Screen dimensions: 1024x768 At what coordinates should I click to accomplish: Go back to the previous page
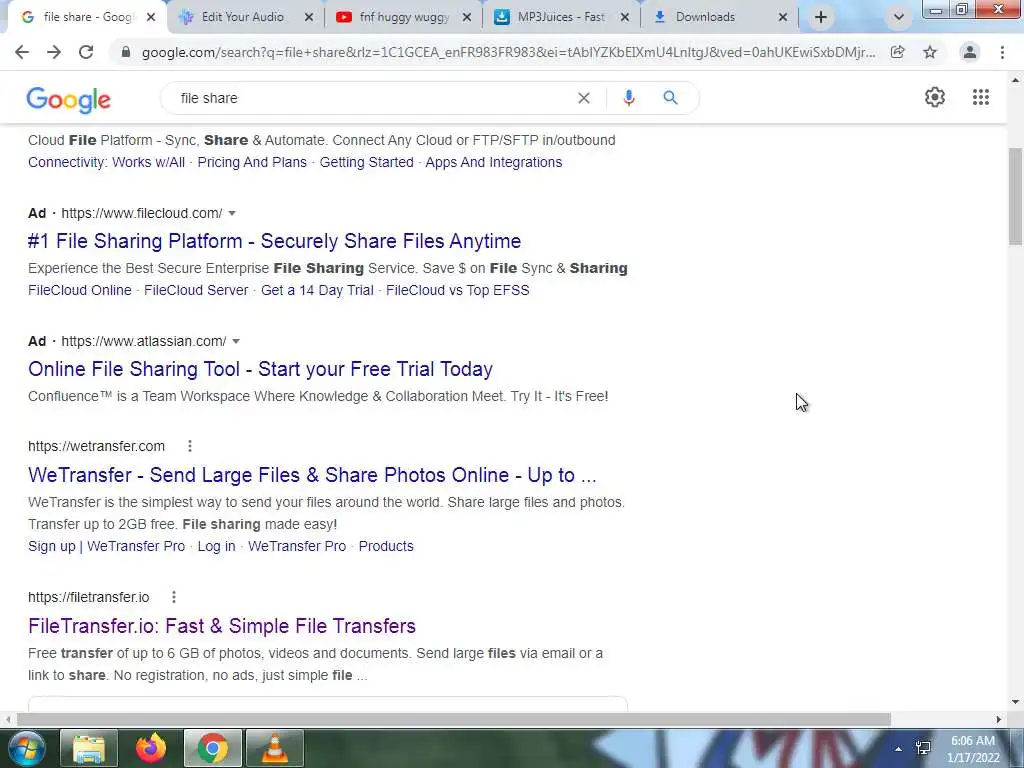click(x=22, y=52)
